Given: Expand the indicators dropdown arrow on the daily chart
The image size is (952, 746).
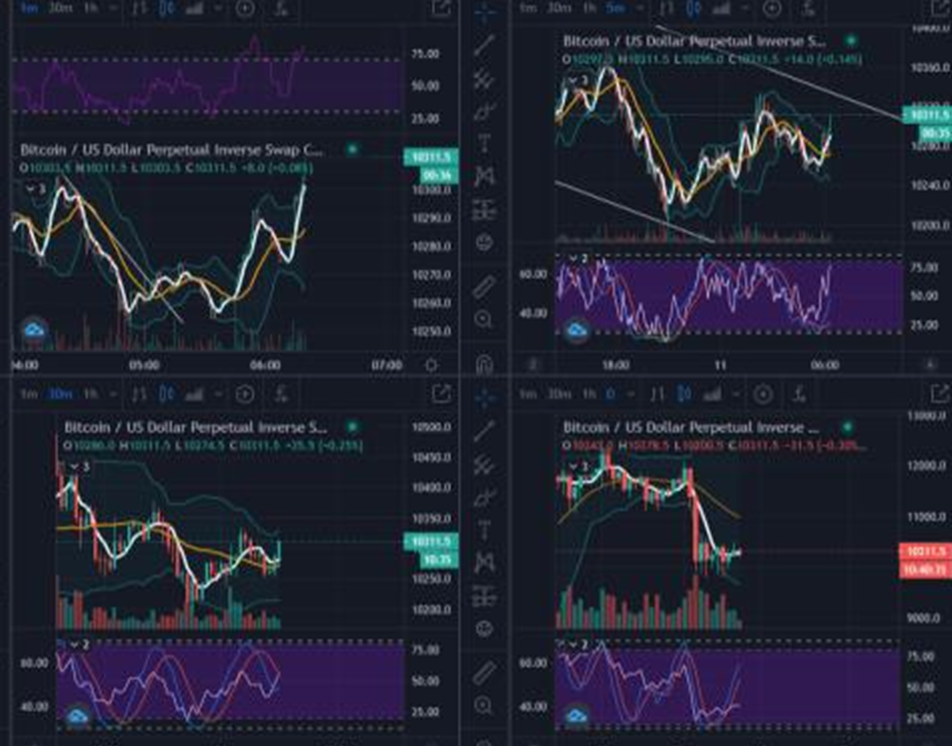Looking at the screenshot, I should coord(735,395).
